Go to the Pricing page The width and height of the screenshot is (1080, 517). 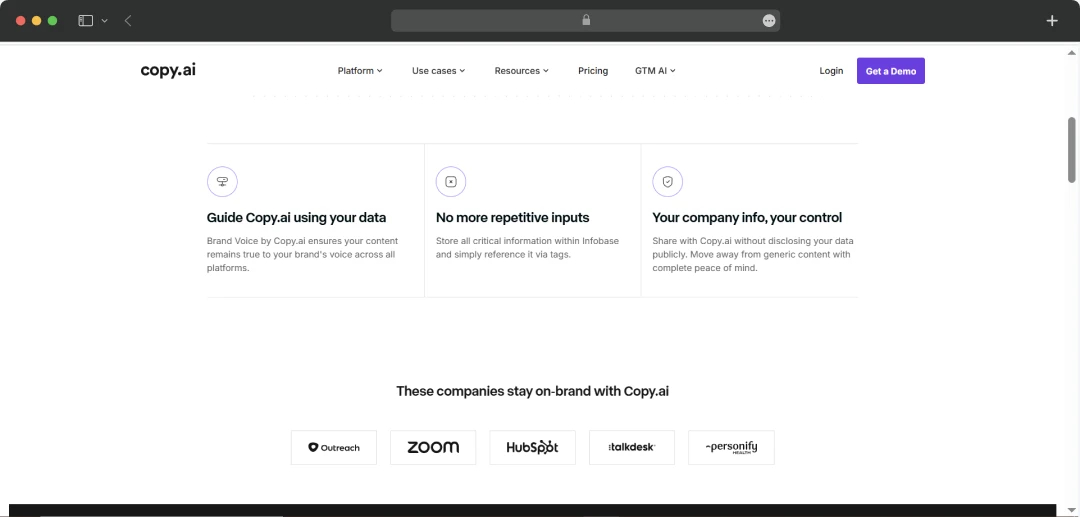(x=593, y=71)
